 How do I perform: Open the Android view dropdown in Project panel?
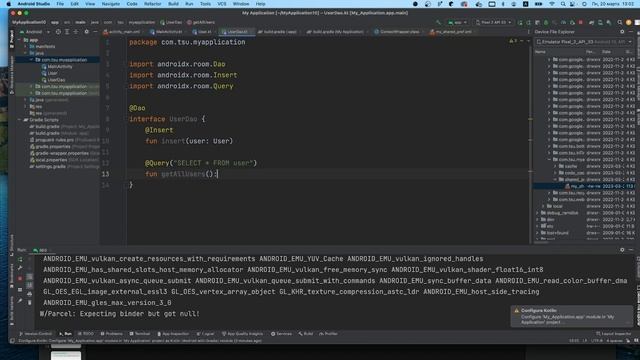click(x=35, y=31)
